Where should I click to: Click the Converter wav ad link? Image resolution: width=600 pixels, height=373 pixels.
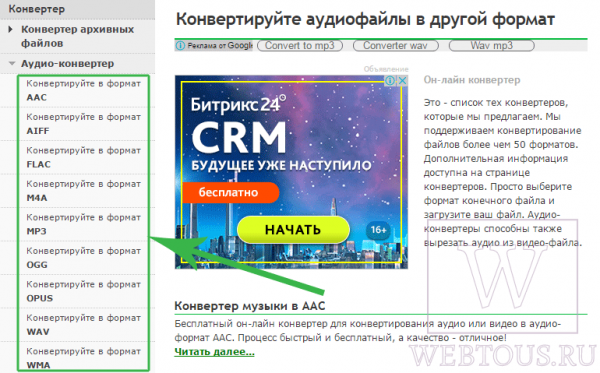396,46
